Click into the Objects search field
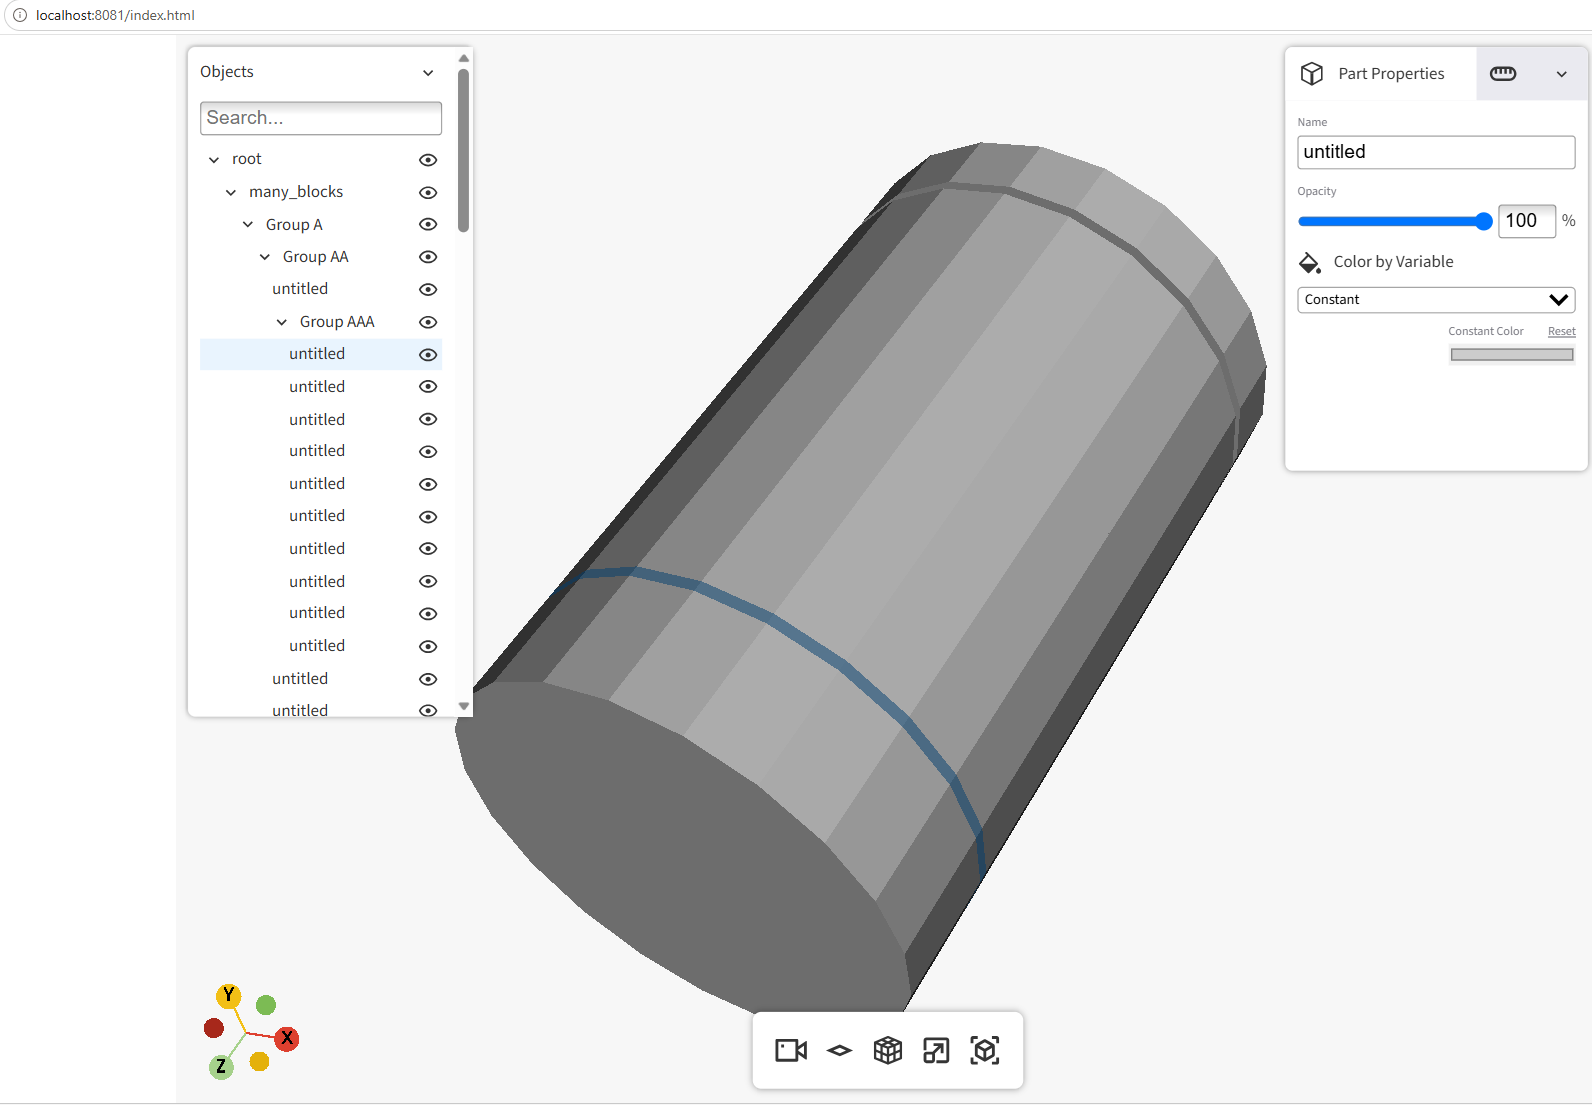This screenshot has width=1592, height=1106. [321, 118]
